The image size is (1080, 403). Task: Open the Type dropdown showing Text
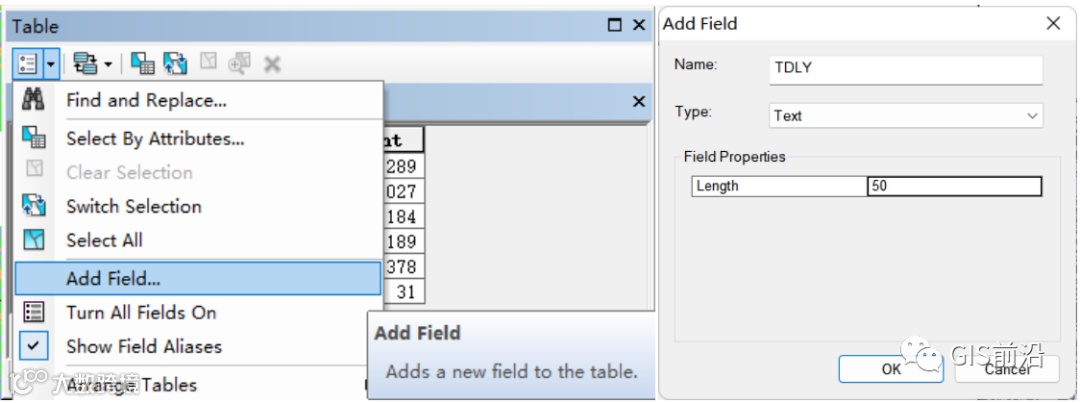906,116
